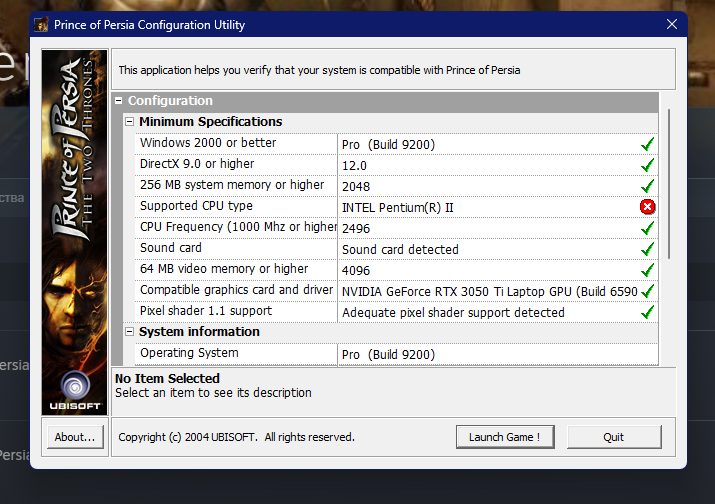
Task: Click the green checkmark for video memory row
Action: (x=648, y=270)
